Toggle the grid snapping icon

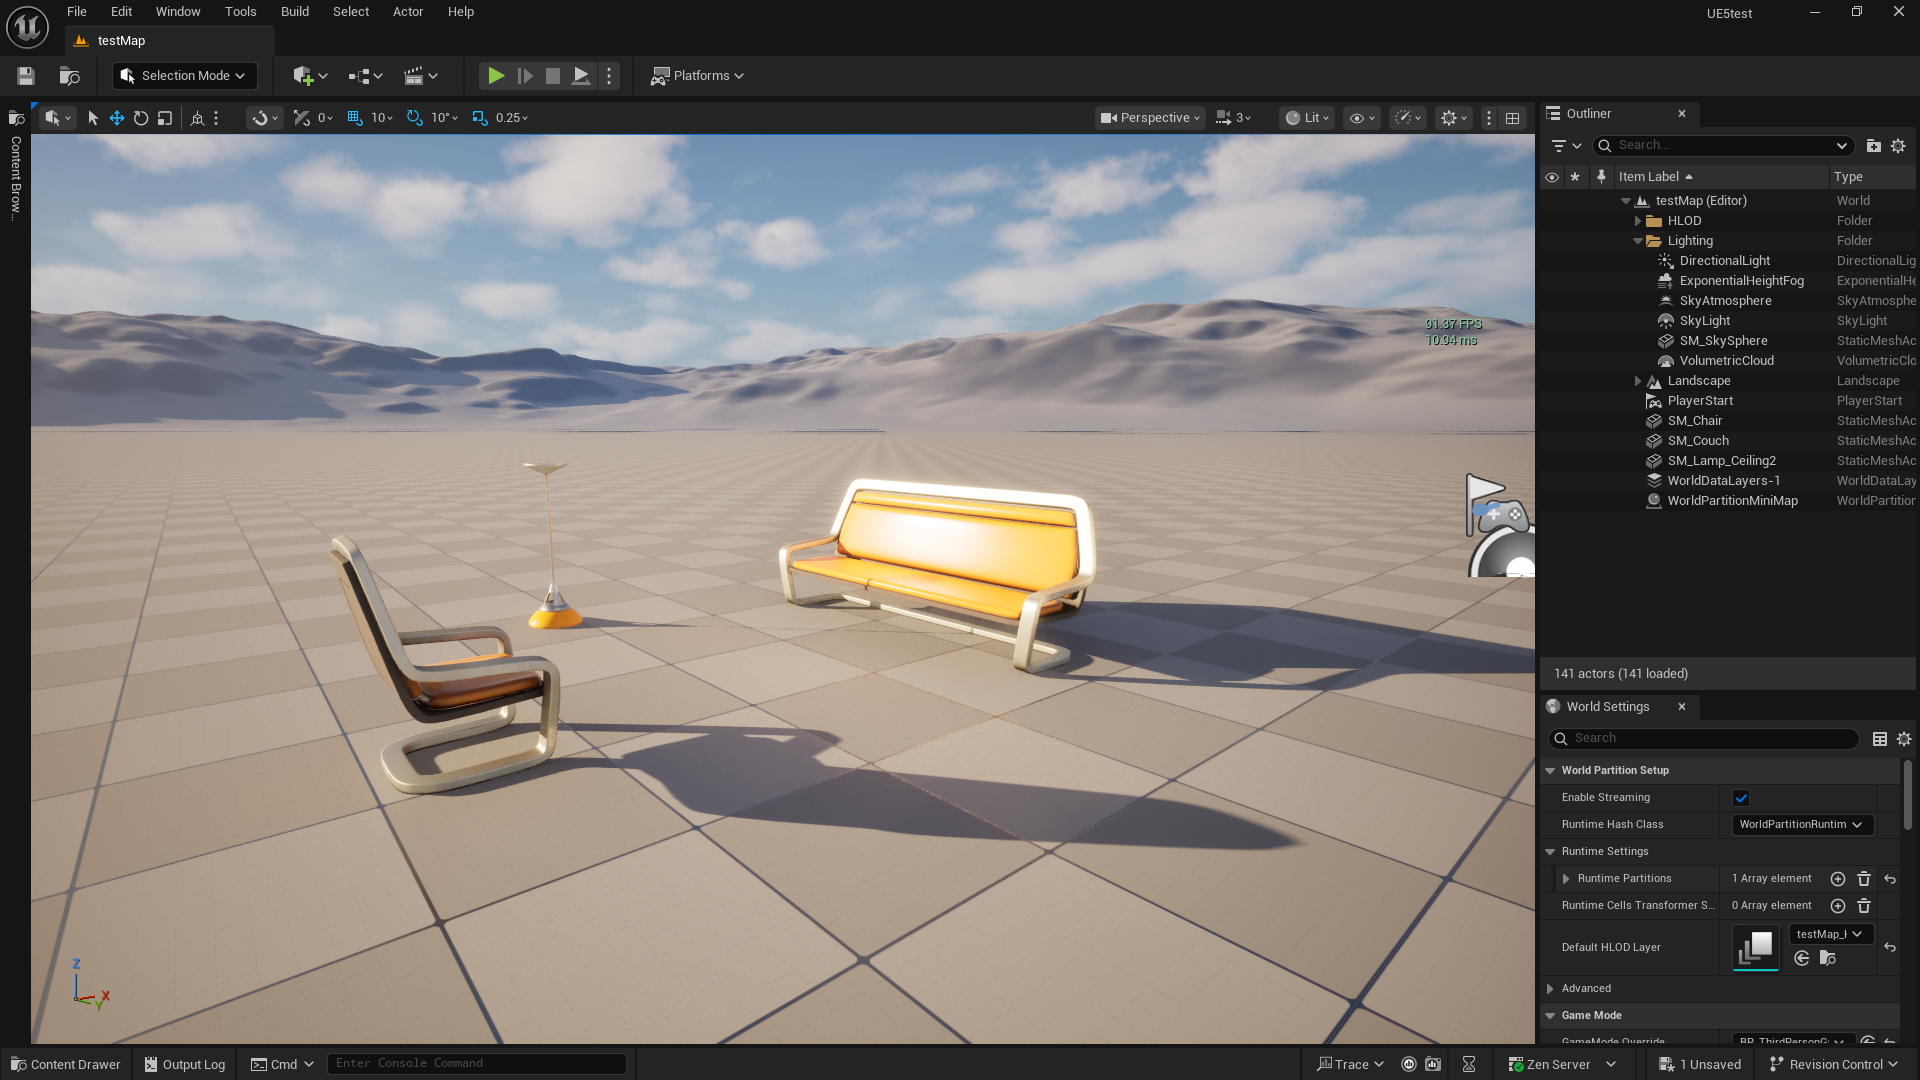pyautogui.click(x=355, y=118)
